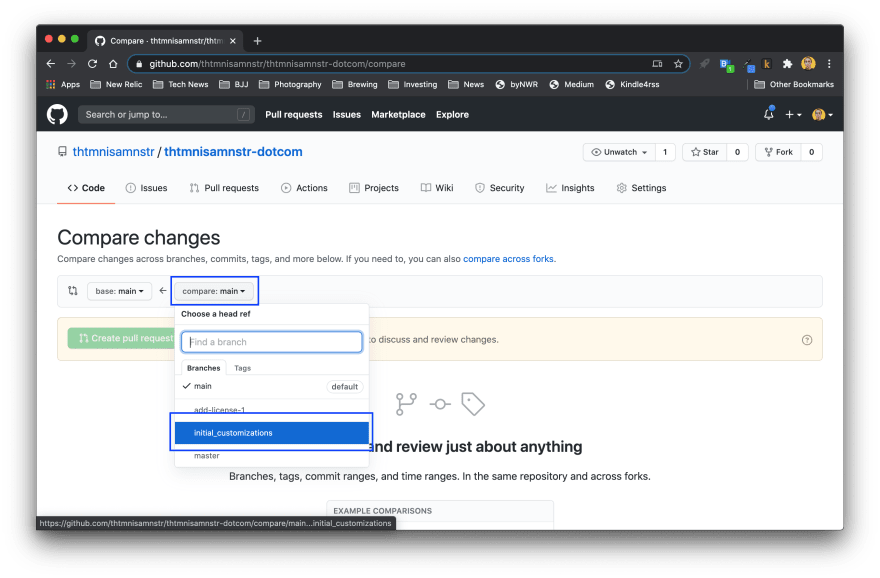Collapse the compare: main dropdown
The height and width of the screenshot is (578, 880).
pyautogui.click(x=214, y=291)
